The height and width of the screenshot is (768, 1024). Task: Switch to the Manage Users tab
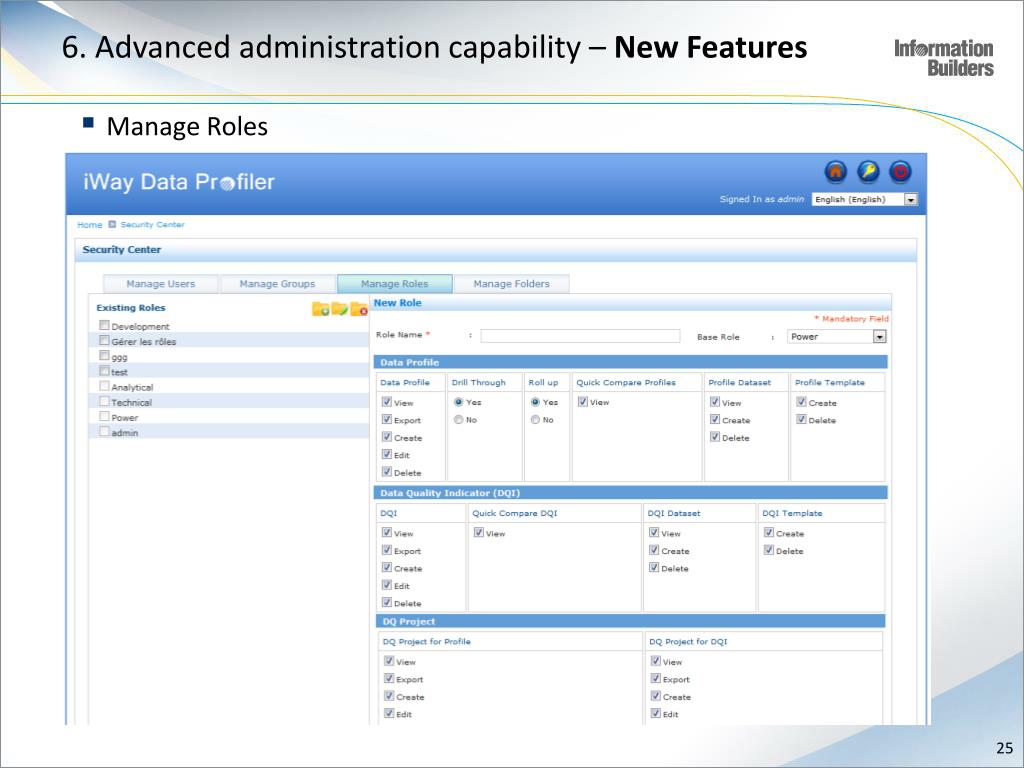pyautogui.click(x=161, y=284)
